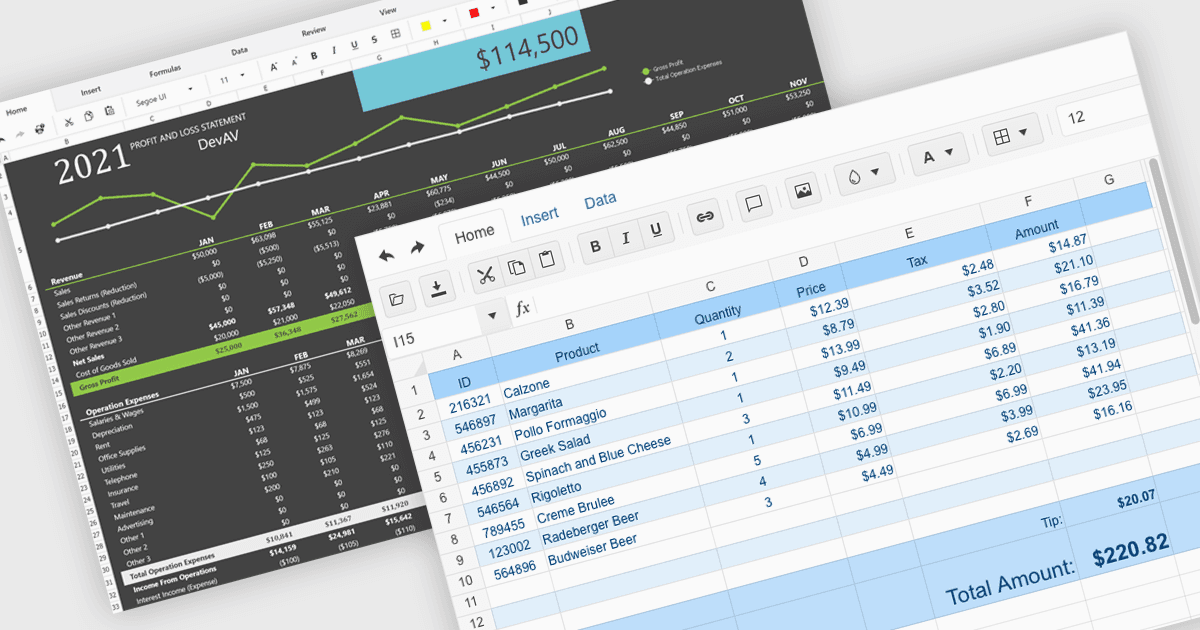This screenshot has height=630, width=1200.
Task: Pick the red font color swatch
Action: tap(475, 12)
